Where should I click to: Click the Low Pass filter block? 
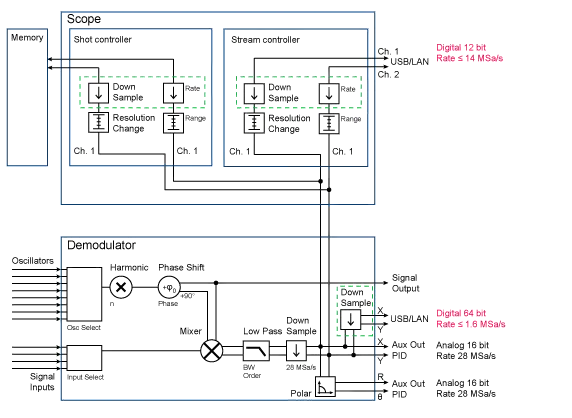click(256, 351)
